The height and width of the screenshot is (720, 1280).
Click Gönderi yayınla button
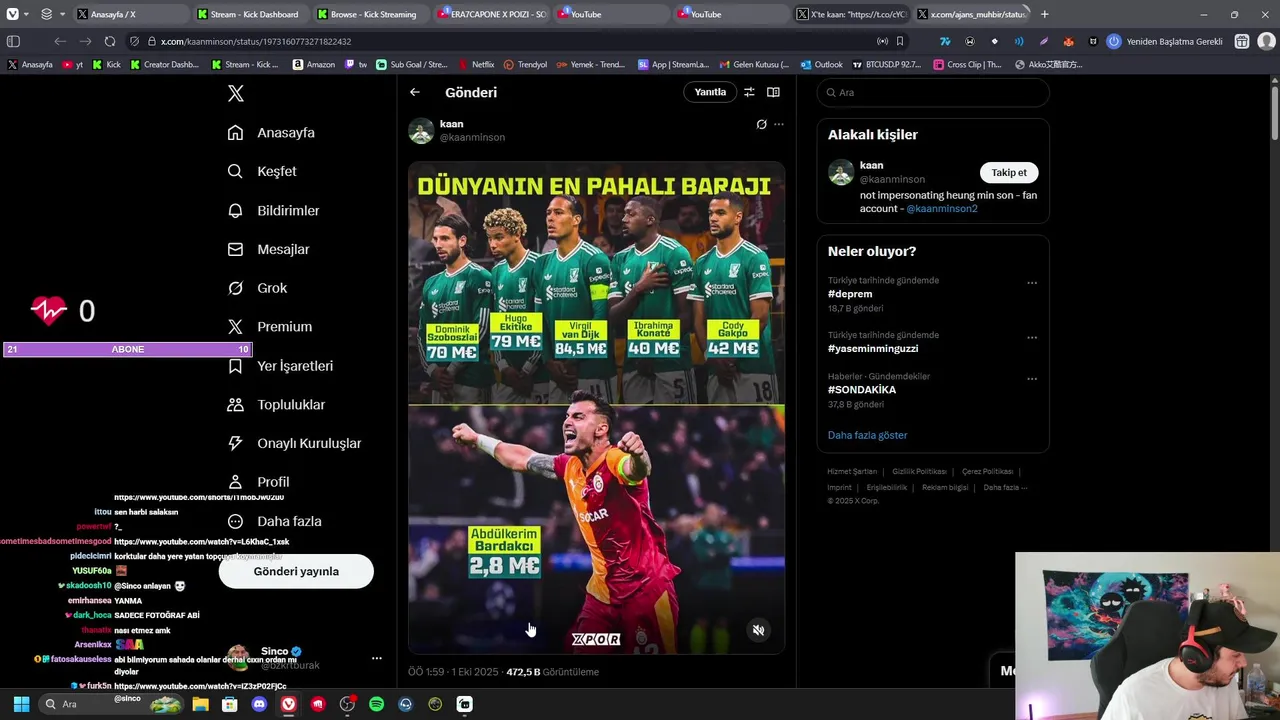(x=296, y=572)
